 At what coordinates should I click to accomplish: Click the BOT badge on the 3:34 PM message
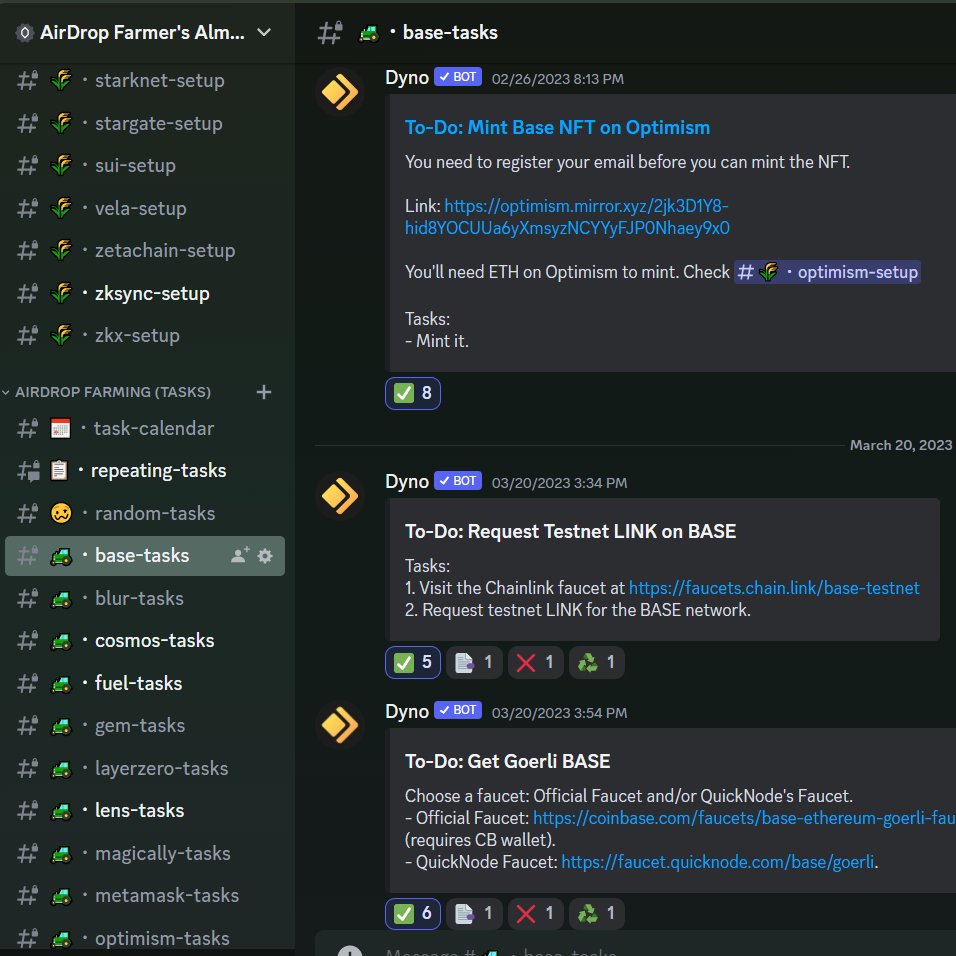(458, 481)
